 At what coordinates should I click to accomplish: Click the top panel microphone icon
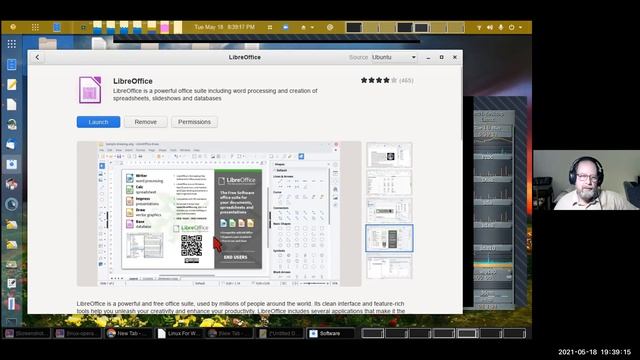coord(501,27)
